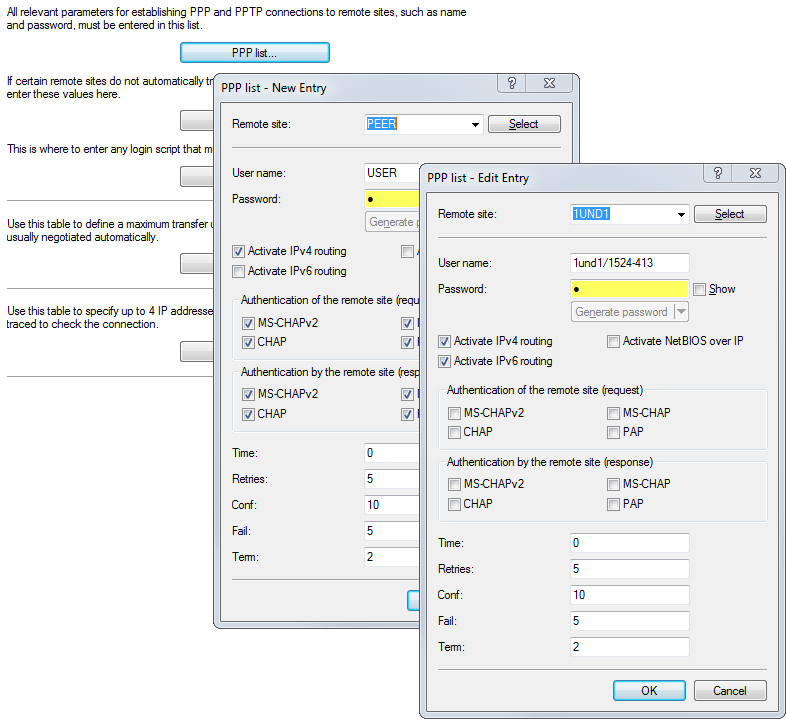786x719 pixels.
Task: Close the PPP list Edit Entry dialog
Action: coord(755,174)
